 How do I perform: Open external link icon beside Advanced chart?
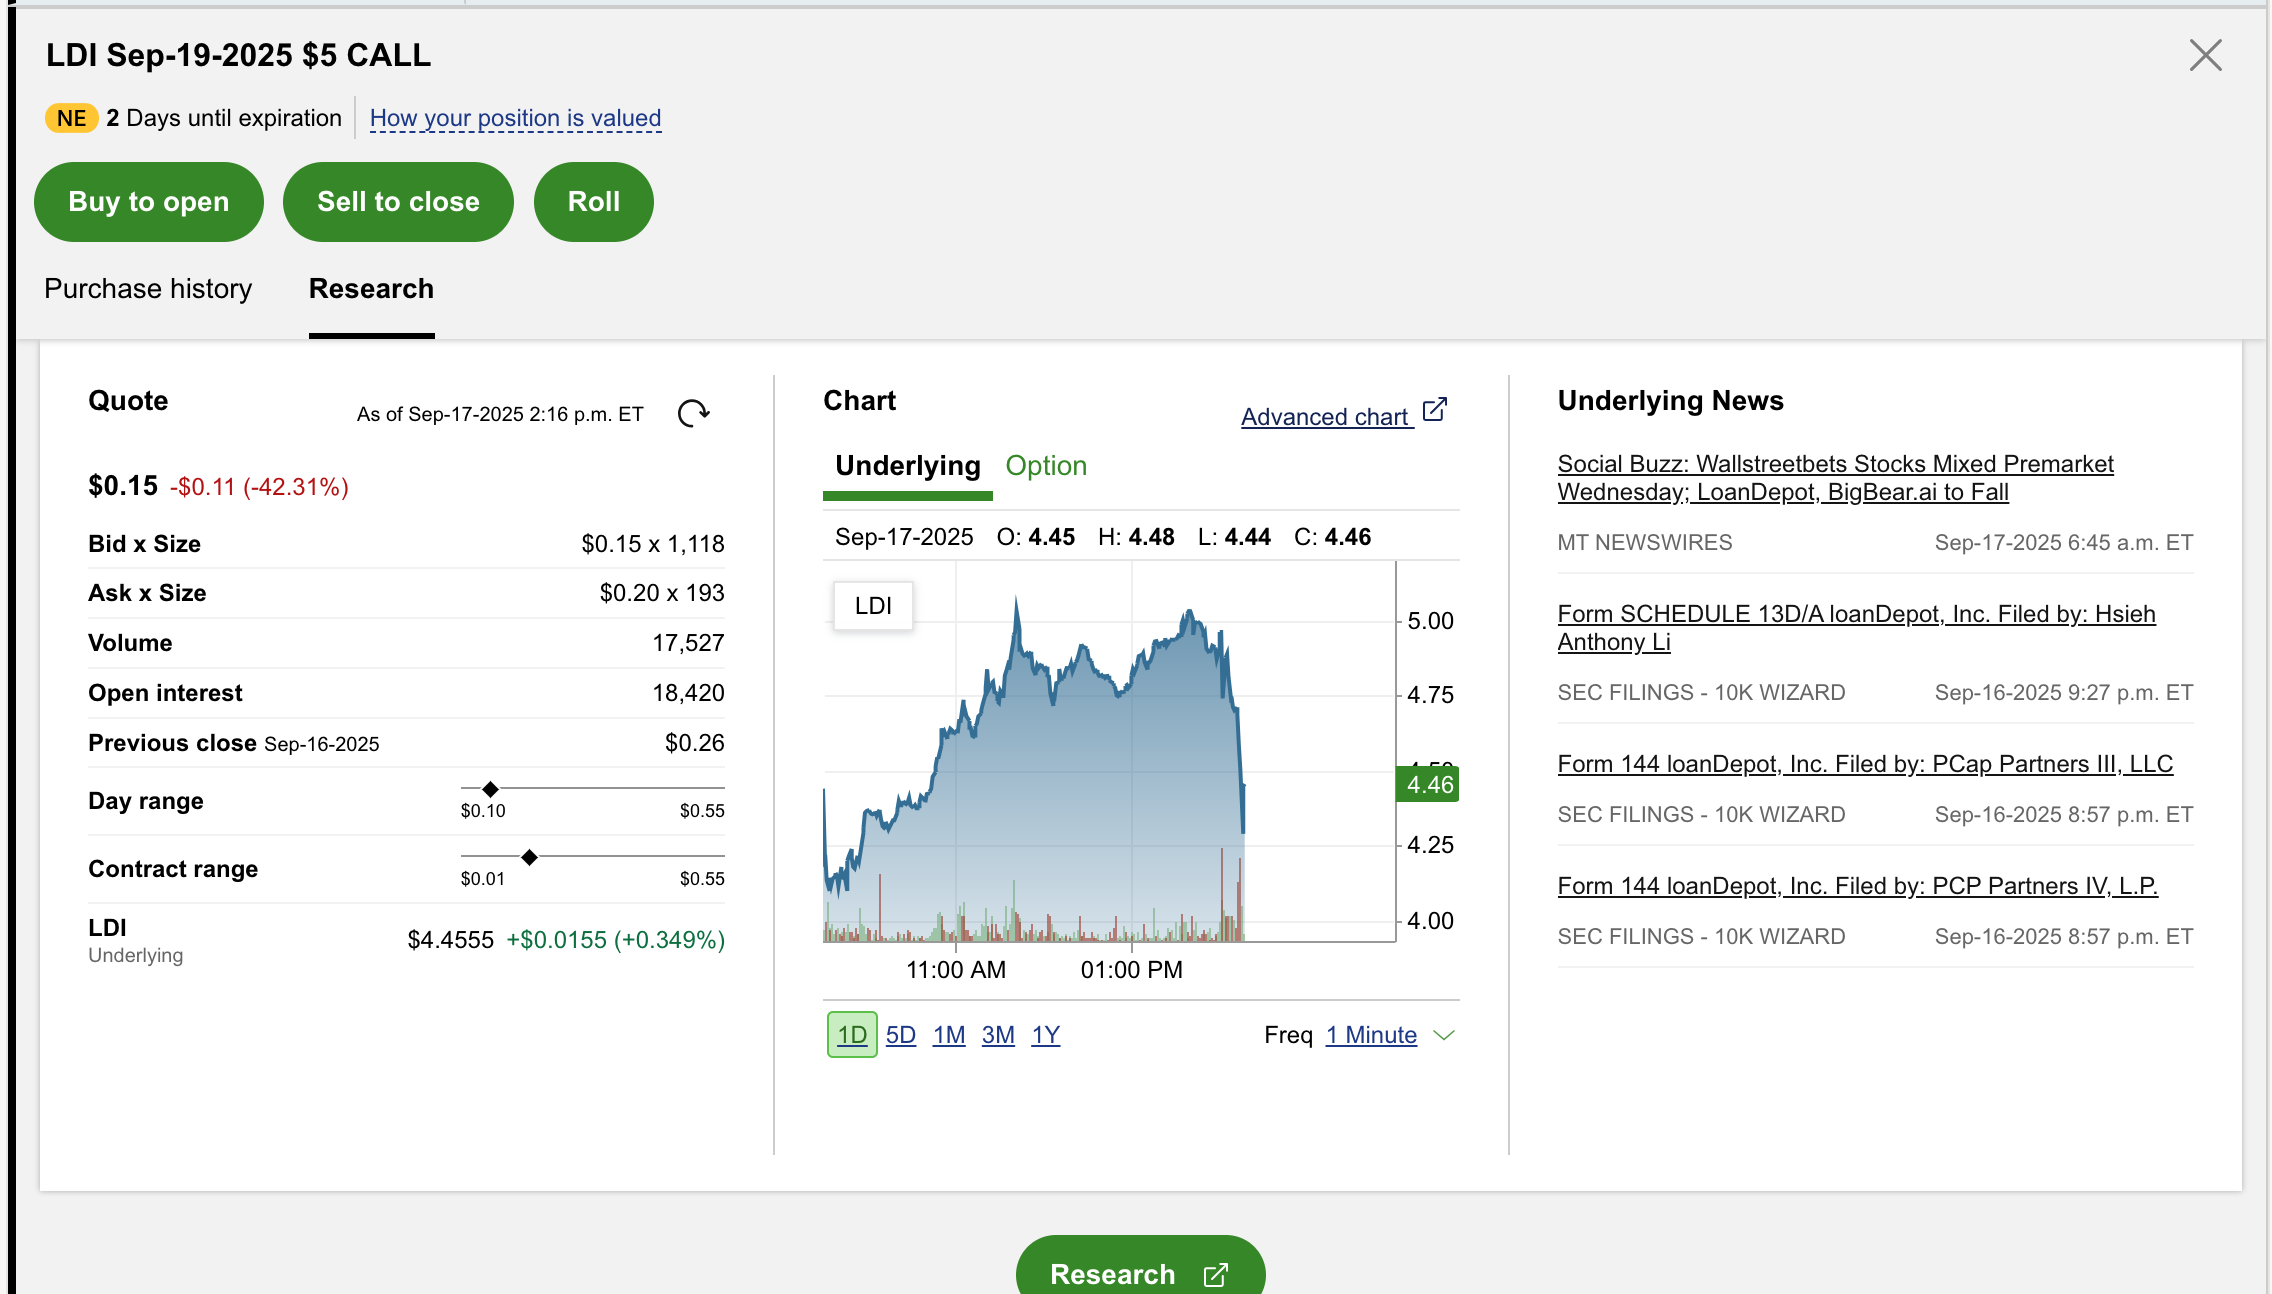(x=1435, y=409)
